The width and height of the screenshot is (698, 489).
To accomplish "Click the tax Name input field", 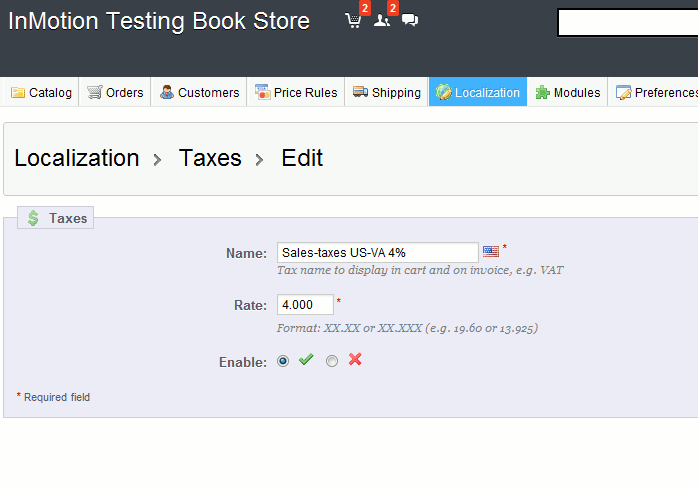I will coord(377,253).
